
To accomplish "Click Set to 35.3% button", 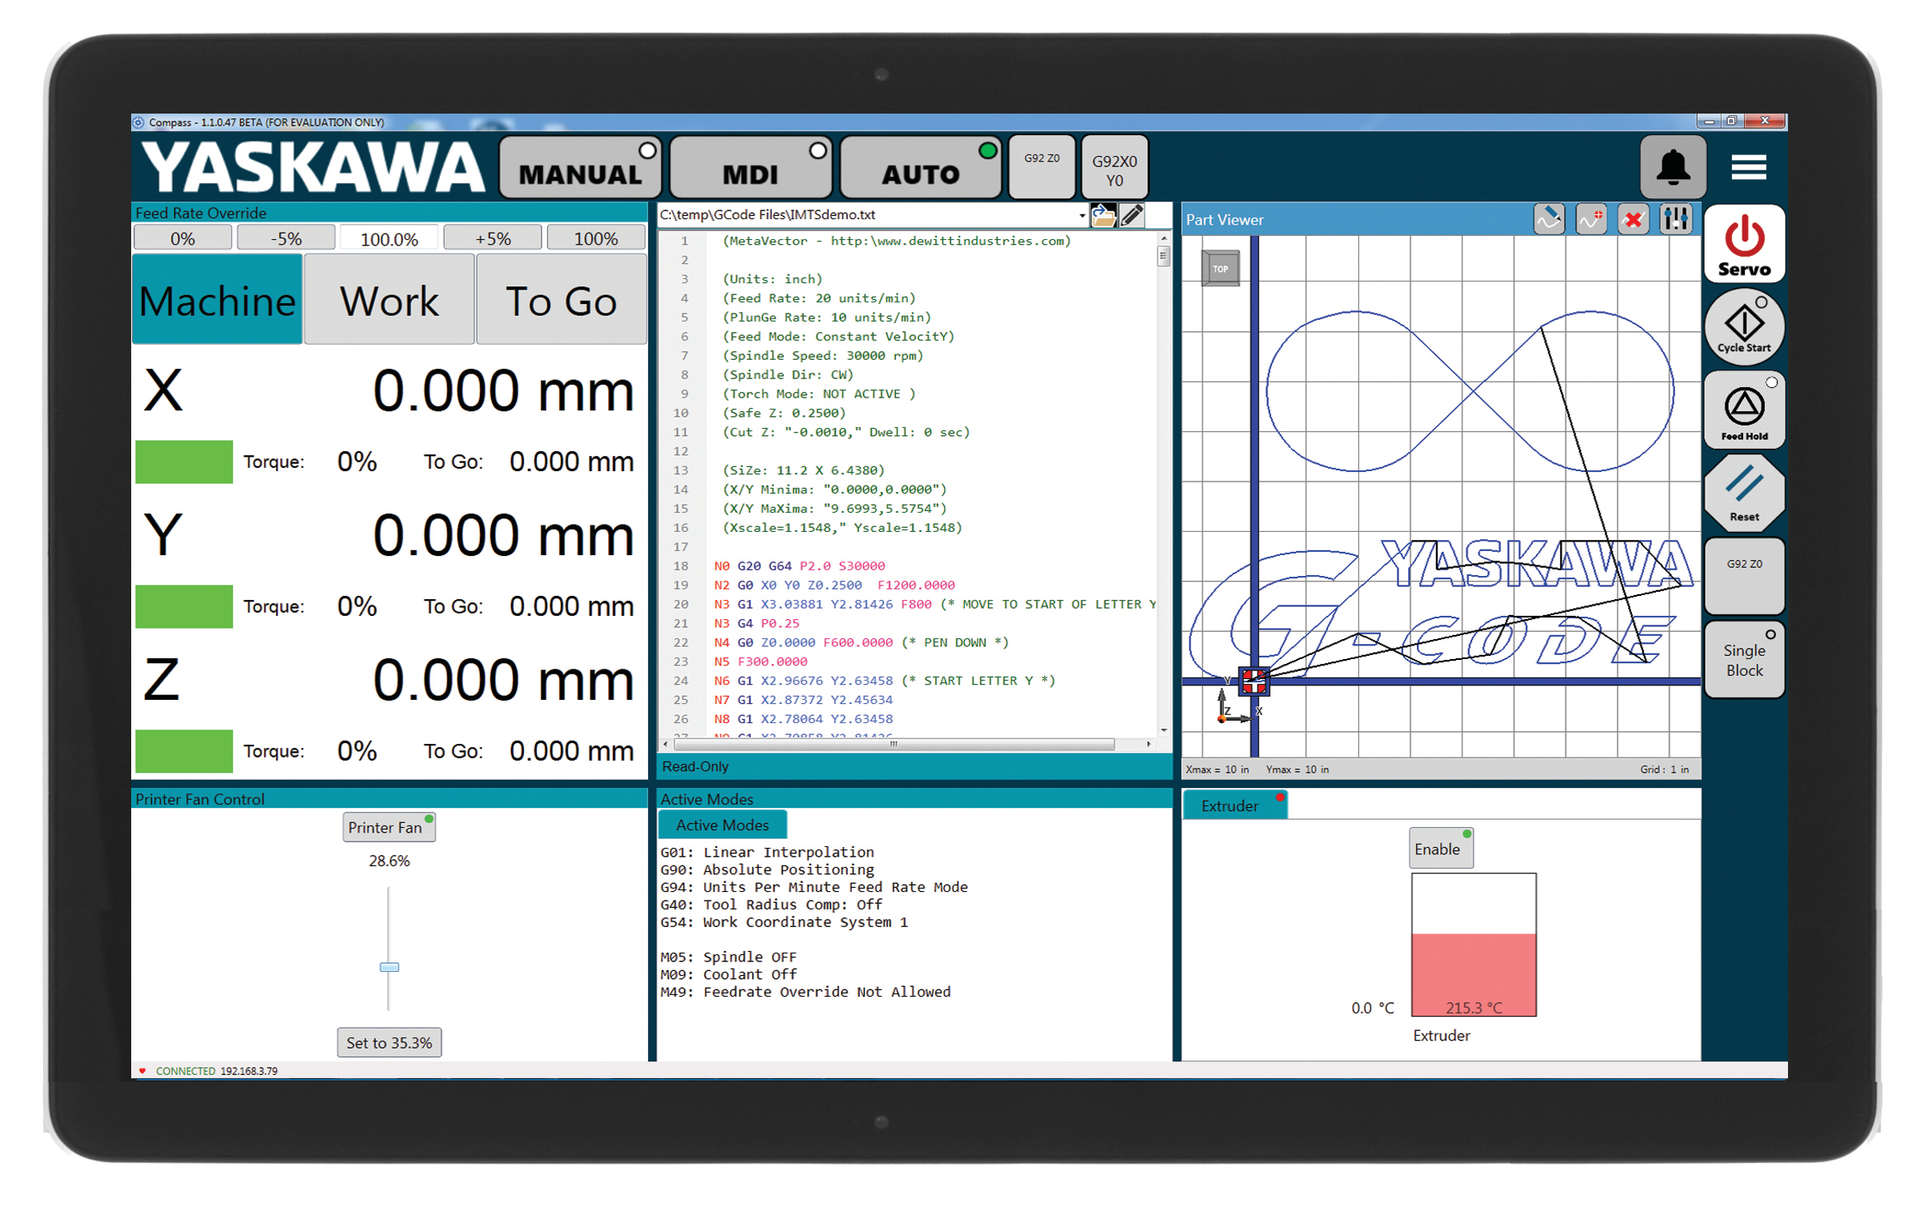I will (389, 1042).
